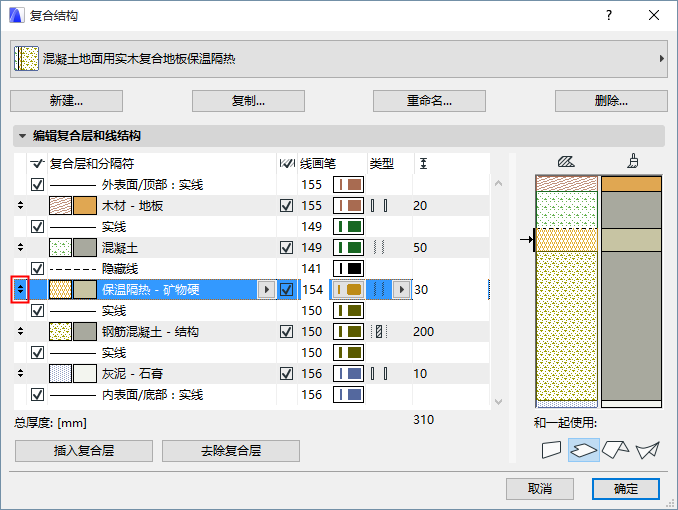Viewport: 678px width, 510px height.
Task: Select thickness value 20 of 木材 - 地板
Action: (420, 205)
